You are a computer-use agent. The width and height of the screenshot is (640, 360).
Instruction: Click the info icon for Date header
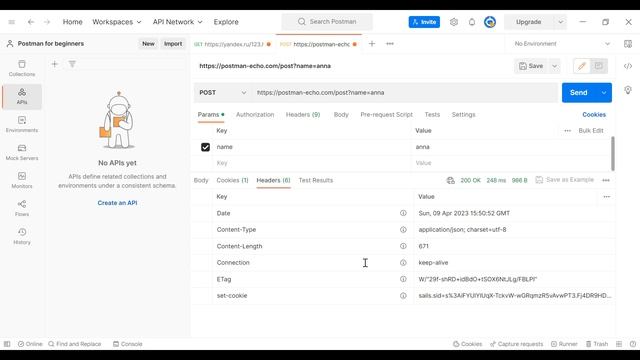pos(403,213)
